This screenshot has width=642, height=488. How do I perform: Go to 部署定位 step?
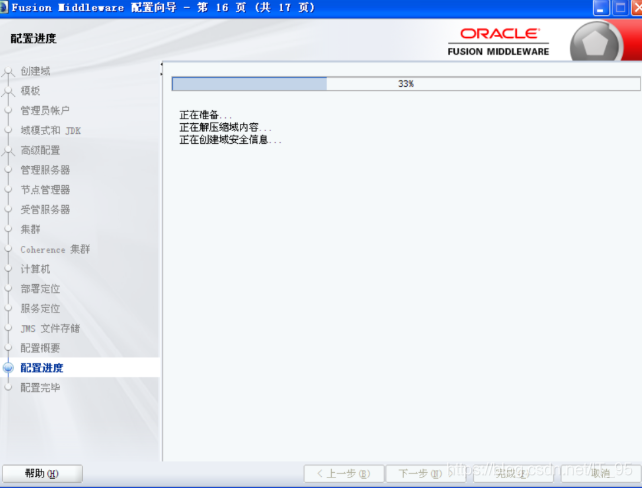click(40, 288)
